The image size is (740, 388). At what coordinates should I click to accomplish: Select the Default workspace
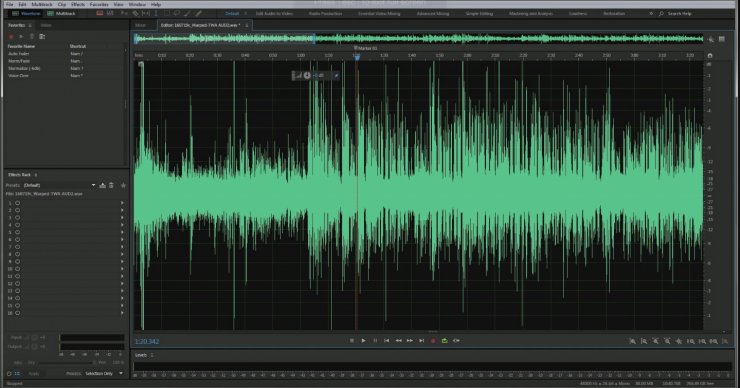[x=232, y=14]
